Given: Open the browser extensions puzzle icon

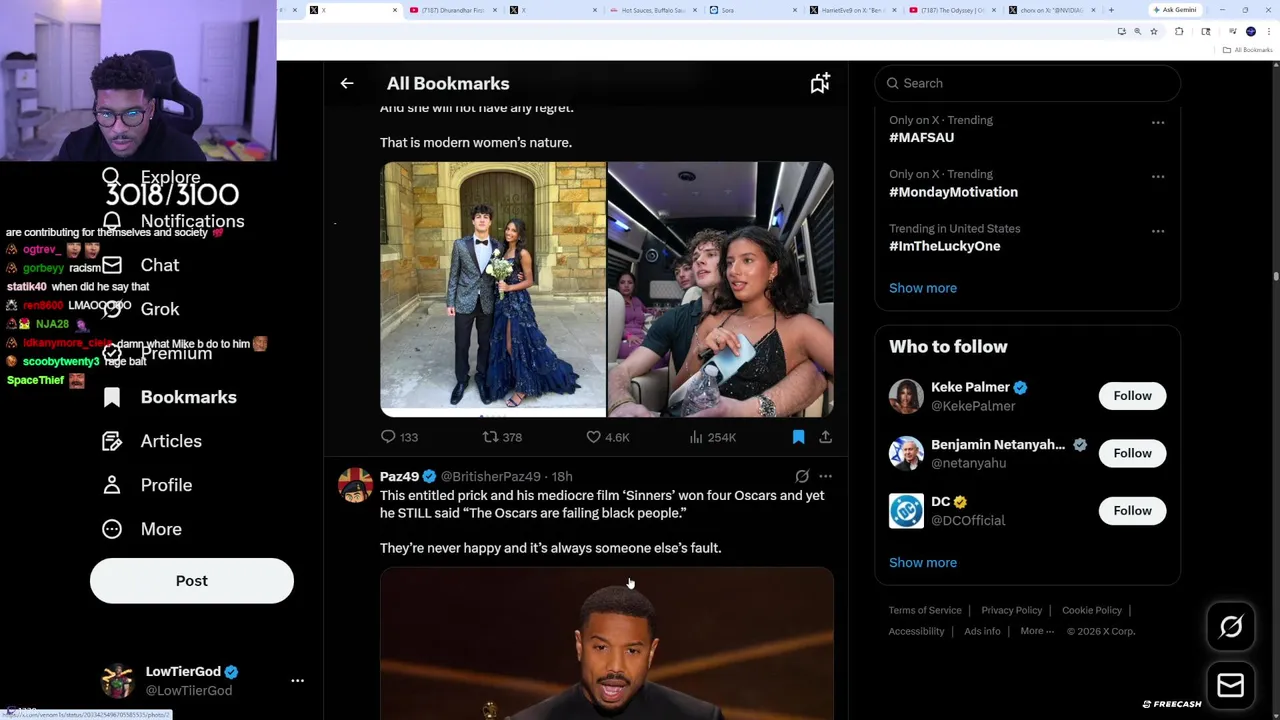Looking at the screenshot, I should [1179, 32].
